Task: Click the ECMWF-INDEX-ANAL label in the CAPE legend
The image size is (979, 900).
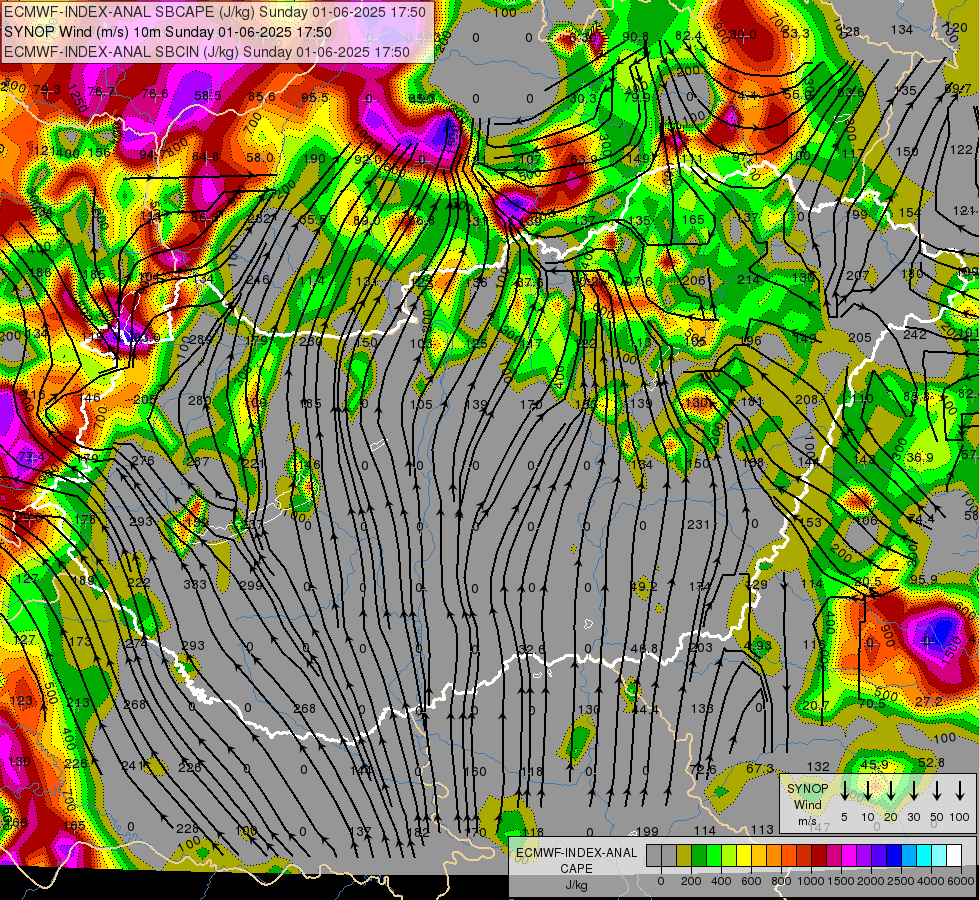Action: coord(576,853)
